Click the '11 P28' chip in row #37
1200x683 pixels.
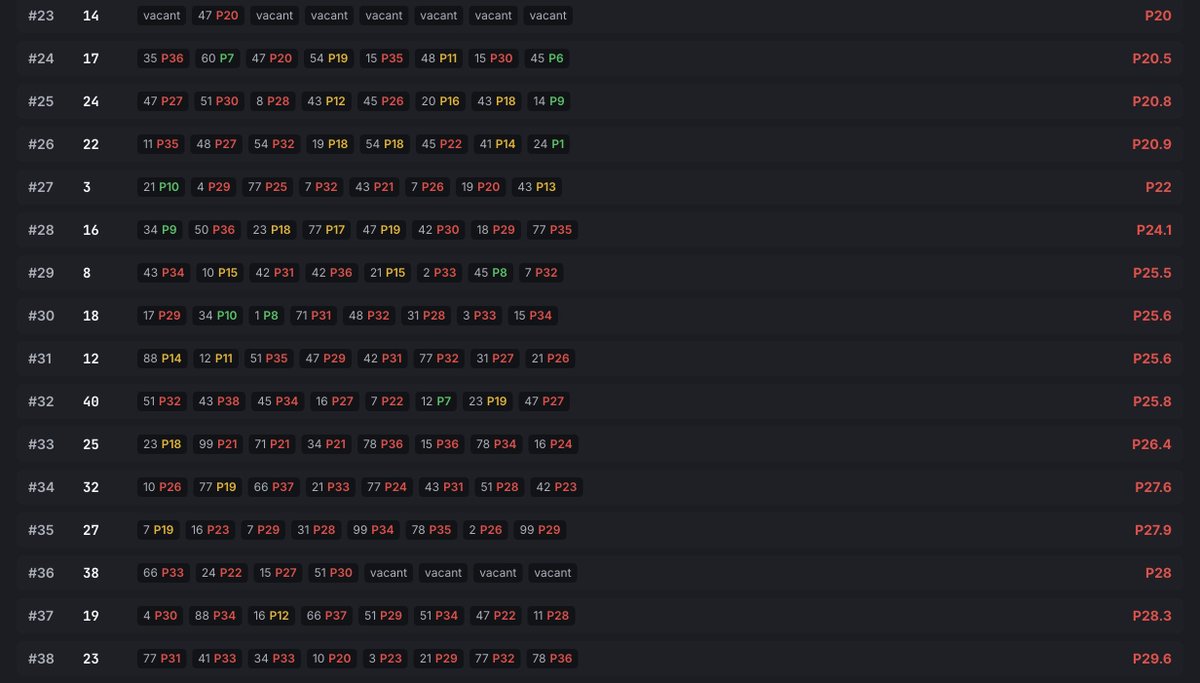550,616
